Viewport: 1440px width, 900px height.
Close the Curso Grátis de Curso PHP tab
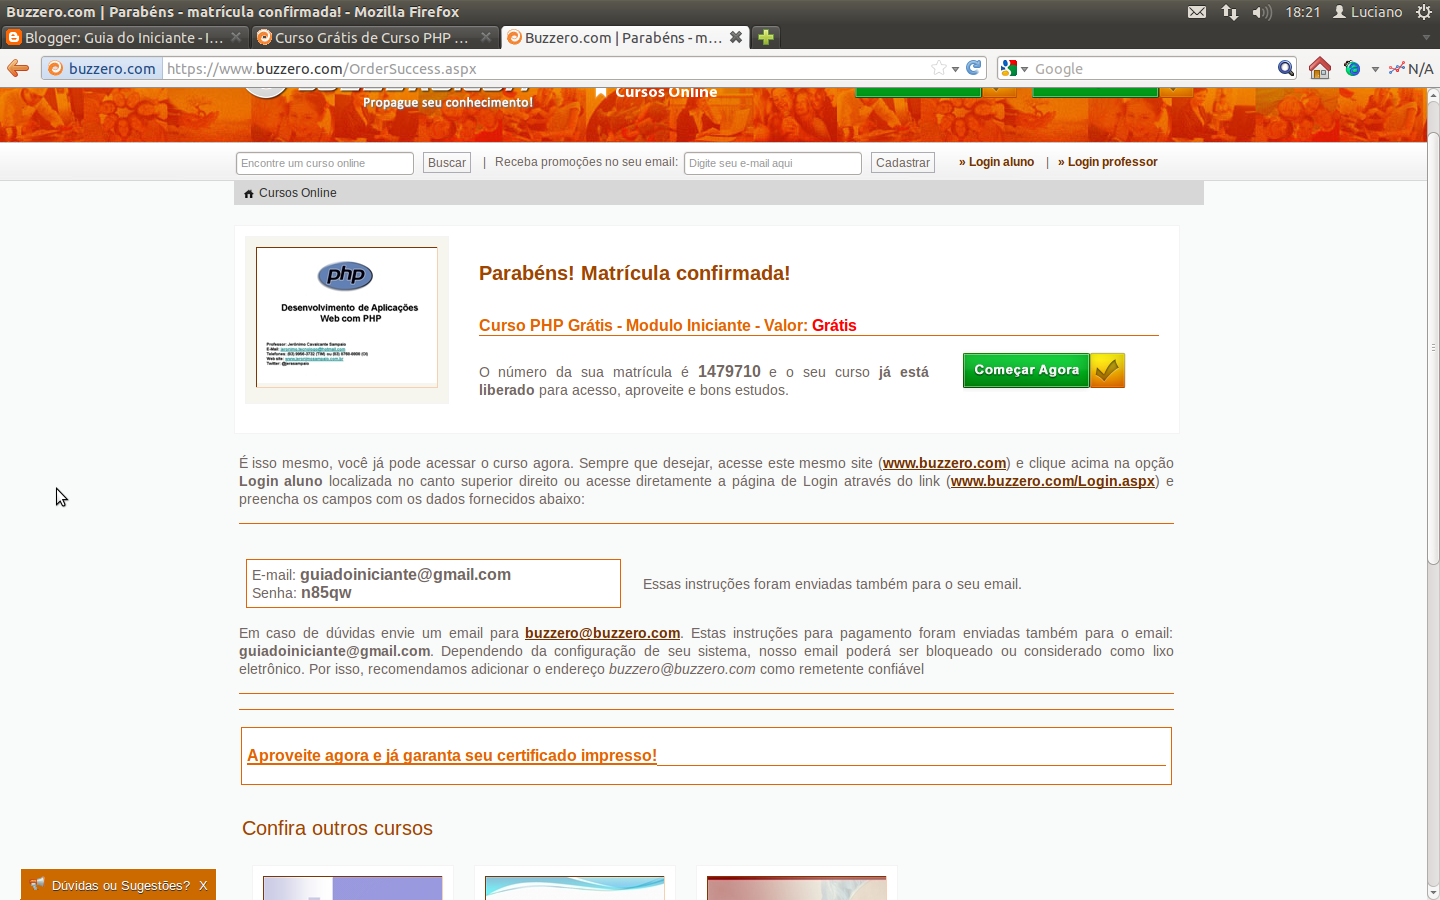click(x=486, y=37)
